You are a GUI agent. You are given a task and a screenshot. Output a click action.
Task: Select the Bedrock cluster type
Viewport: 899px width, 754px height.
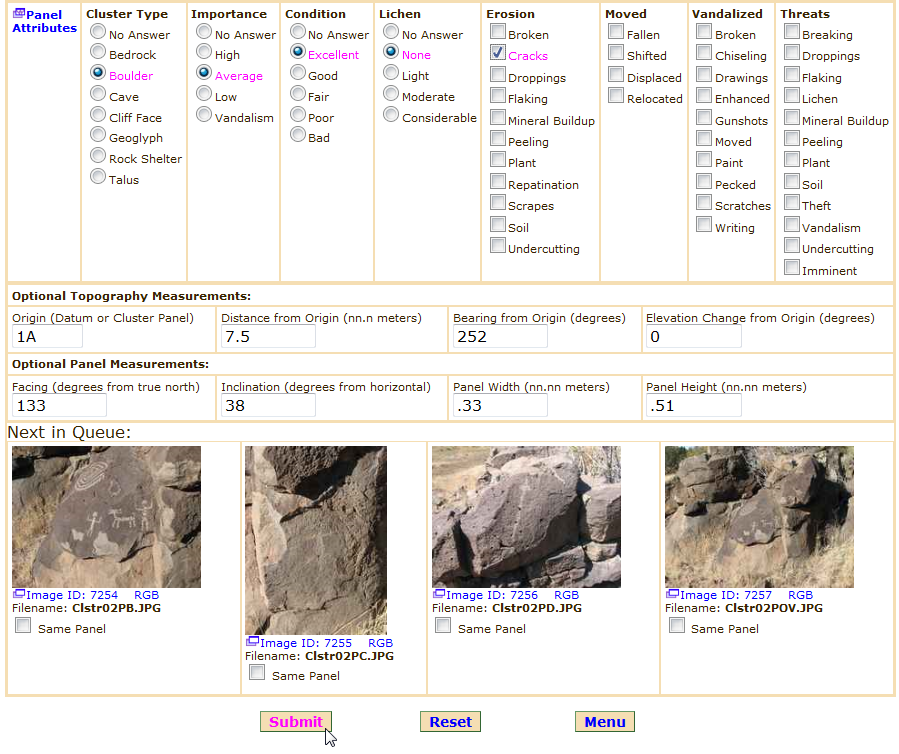pos(98,54)
